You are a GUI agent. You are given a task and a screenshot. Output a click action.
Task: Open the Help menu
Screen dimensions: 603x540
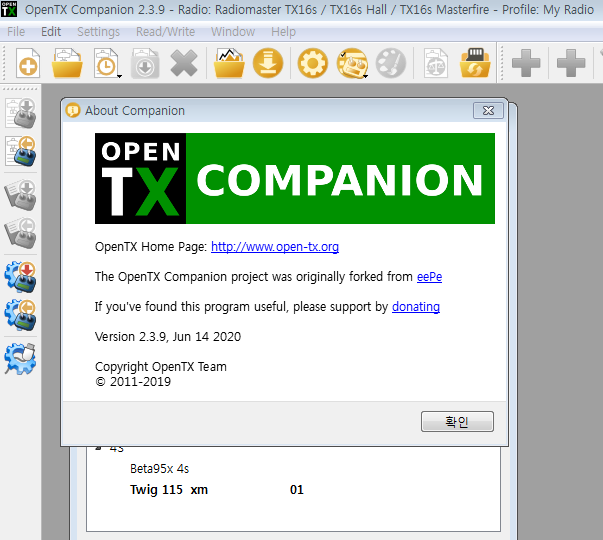[x=283, y=32]
